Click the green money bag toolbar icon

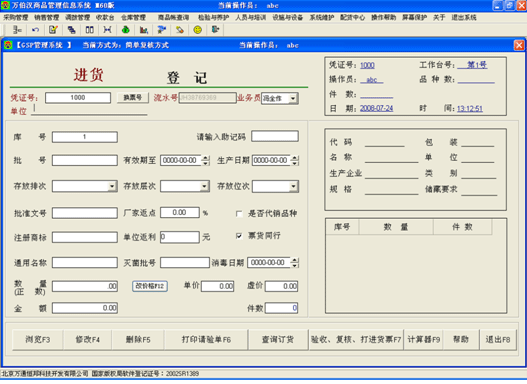[126, 30]
